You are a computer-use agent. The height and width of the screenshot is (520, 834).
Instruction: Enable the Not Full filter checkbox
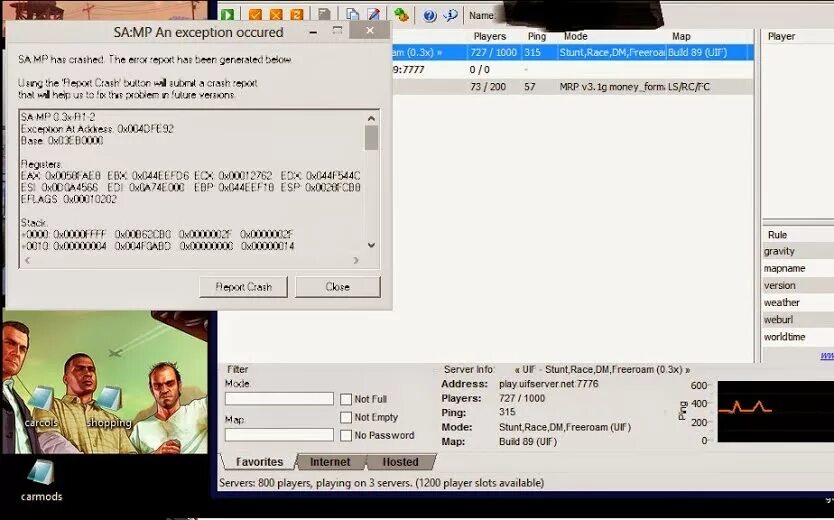click(x=346, y=399)
